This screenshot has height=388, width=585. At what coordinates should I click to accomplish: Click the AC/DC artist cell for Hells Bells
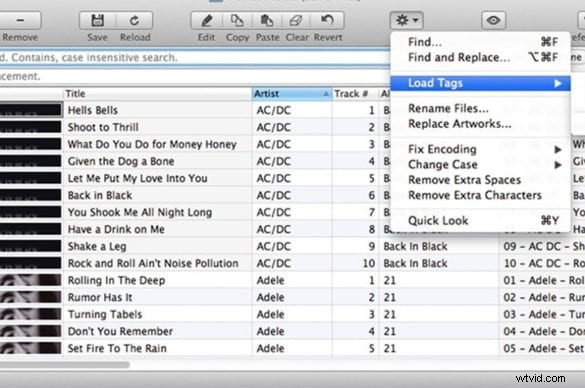coord(292,110)
